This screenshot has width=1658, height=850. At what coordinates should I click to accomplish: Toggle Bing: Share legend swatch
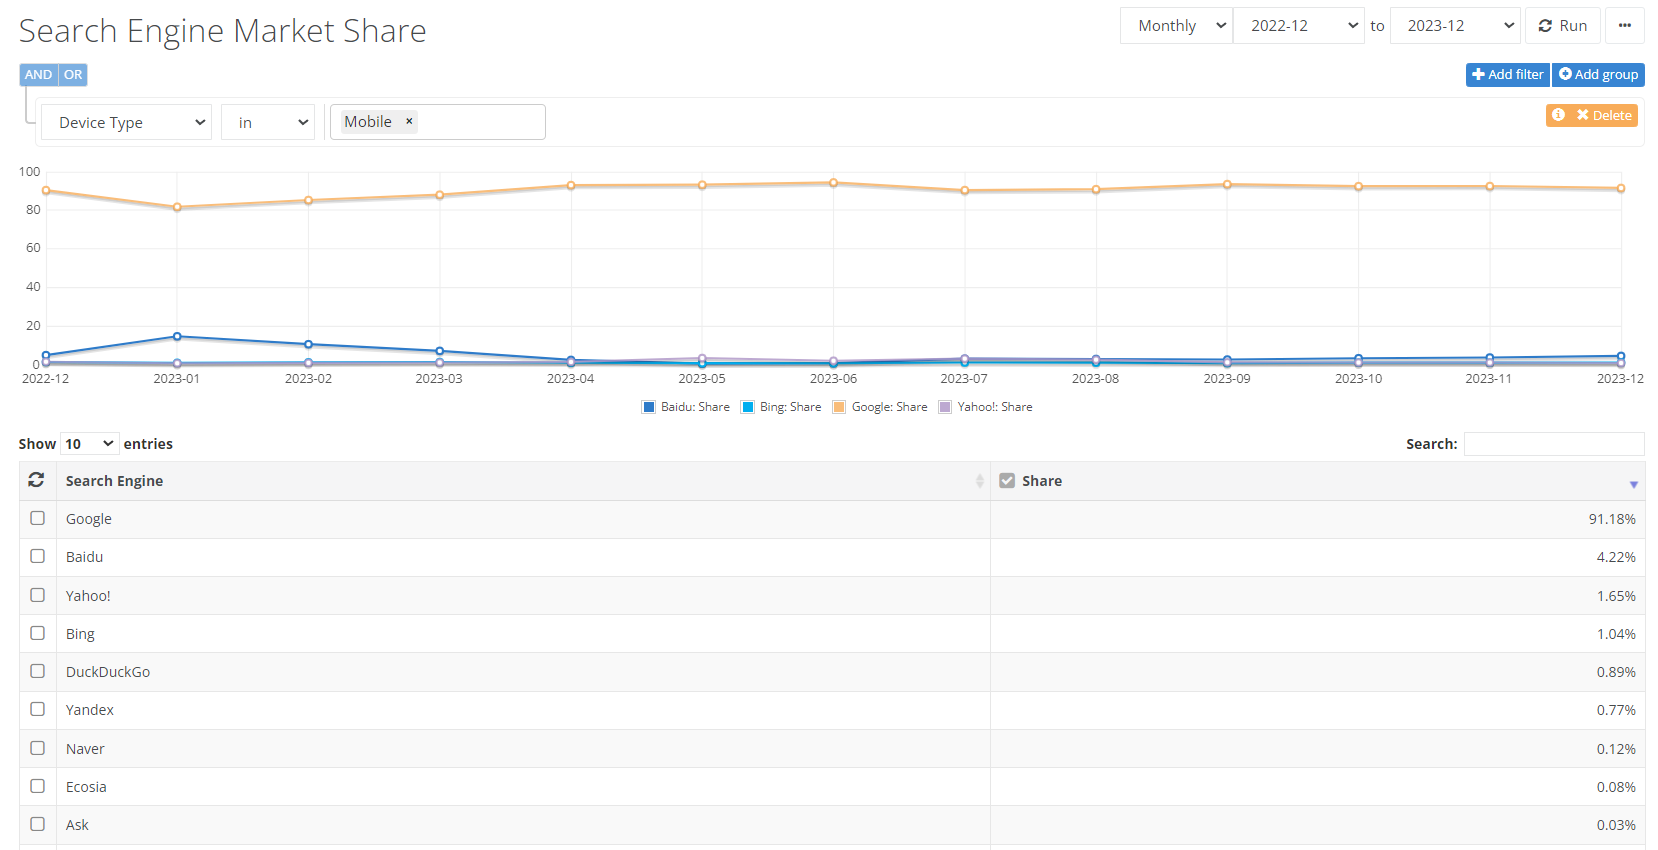748,407
